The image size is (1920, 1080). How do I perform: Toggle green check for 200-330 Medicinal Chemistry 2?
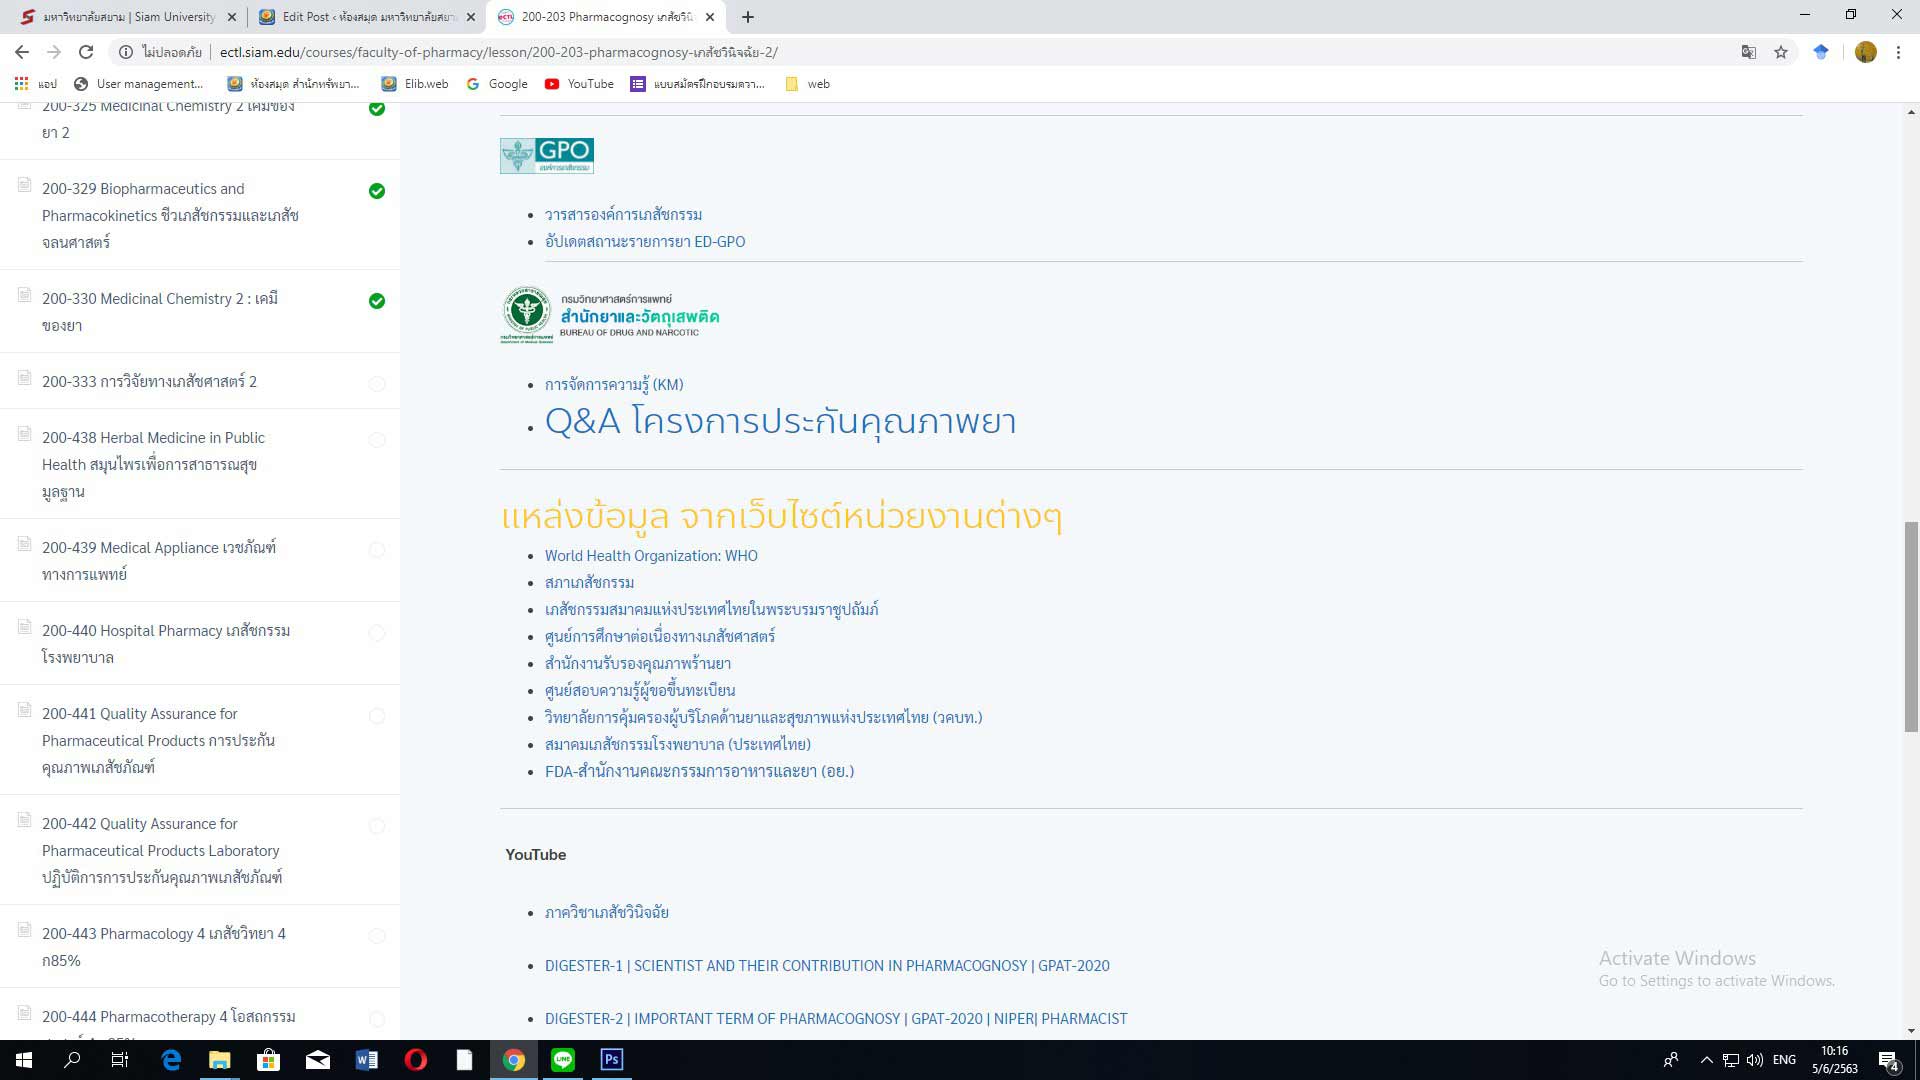(377, 301)
